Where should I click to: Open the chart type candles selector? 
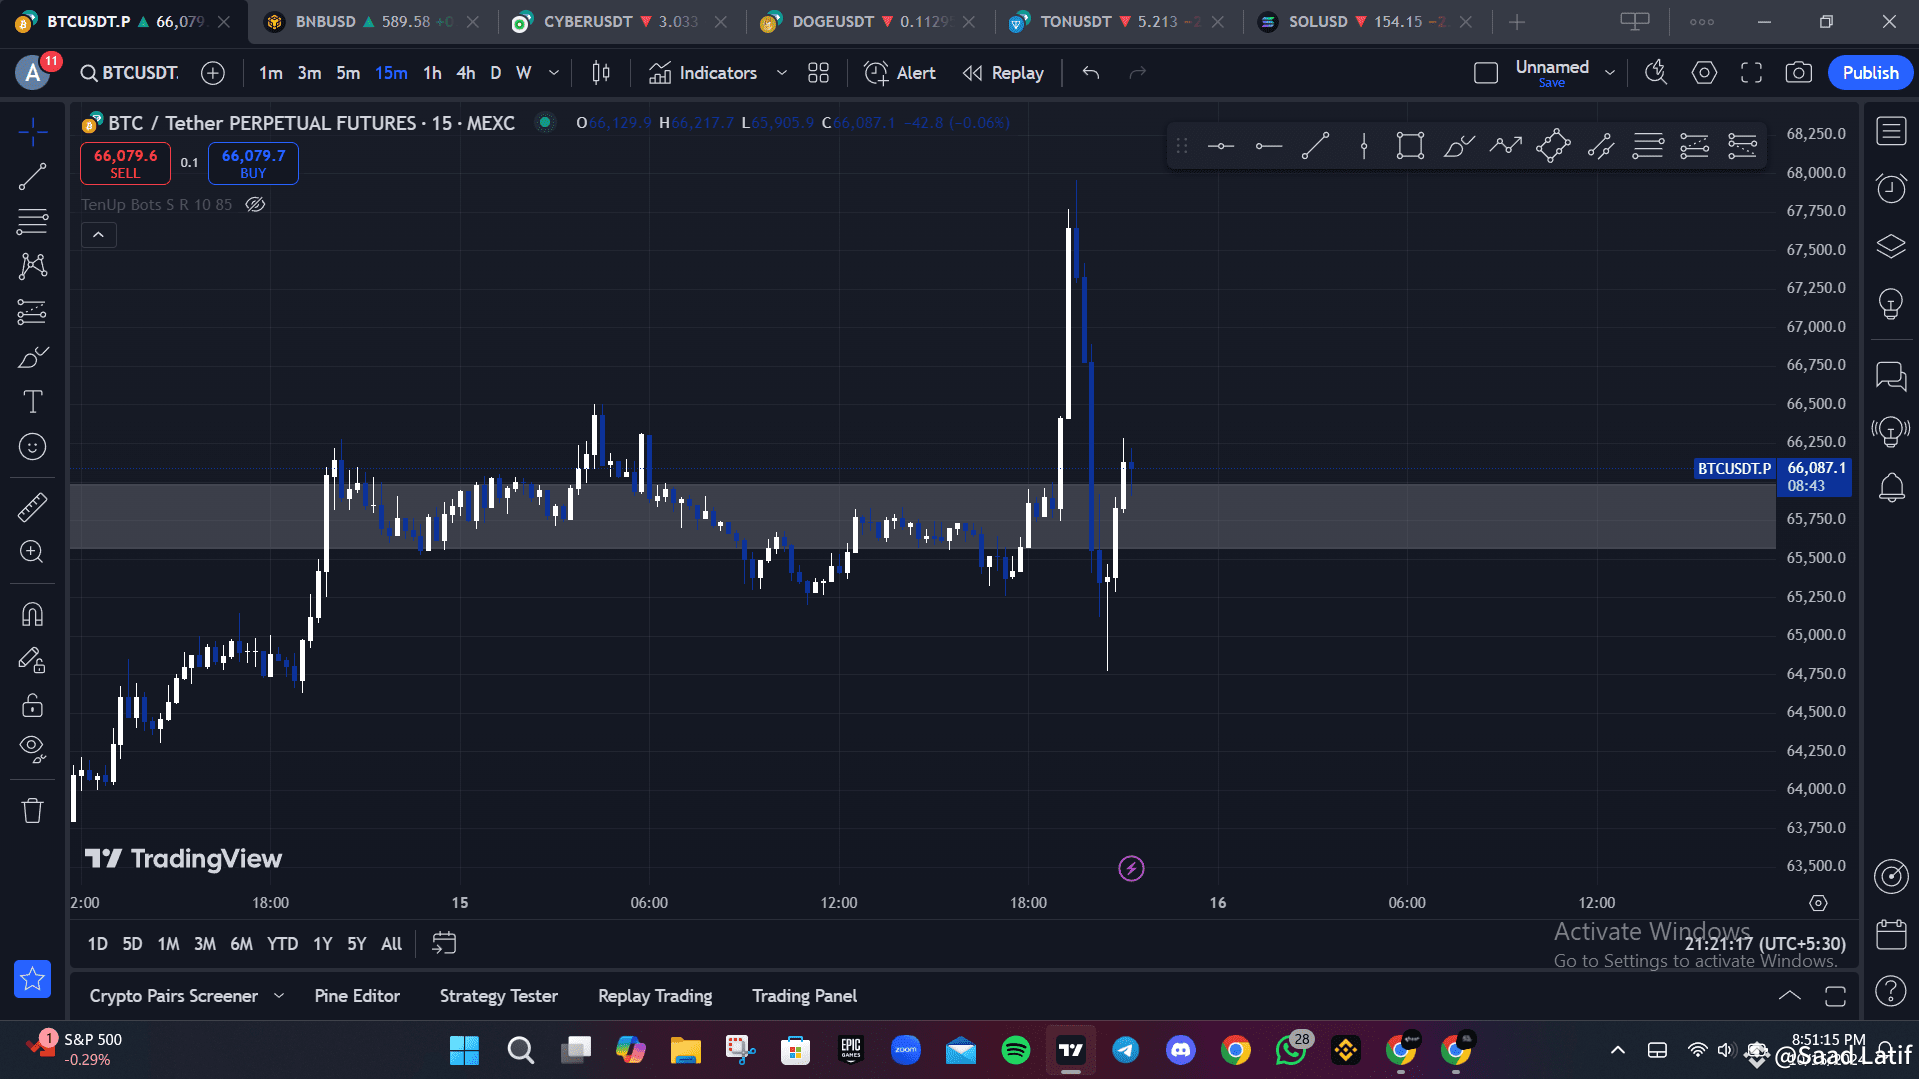point(601,73)
